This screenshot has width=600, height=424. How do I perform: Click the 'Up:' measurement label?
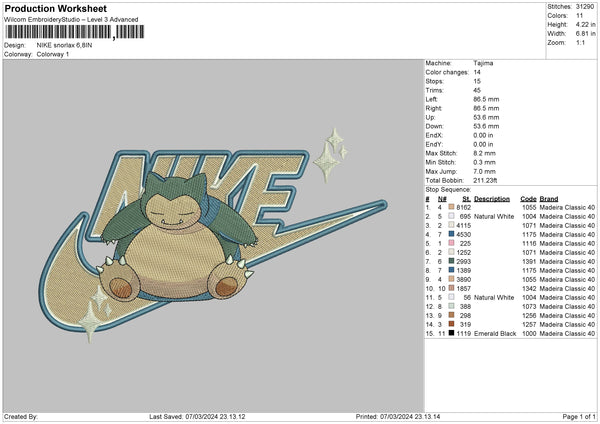(430, 117)
